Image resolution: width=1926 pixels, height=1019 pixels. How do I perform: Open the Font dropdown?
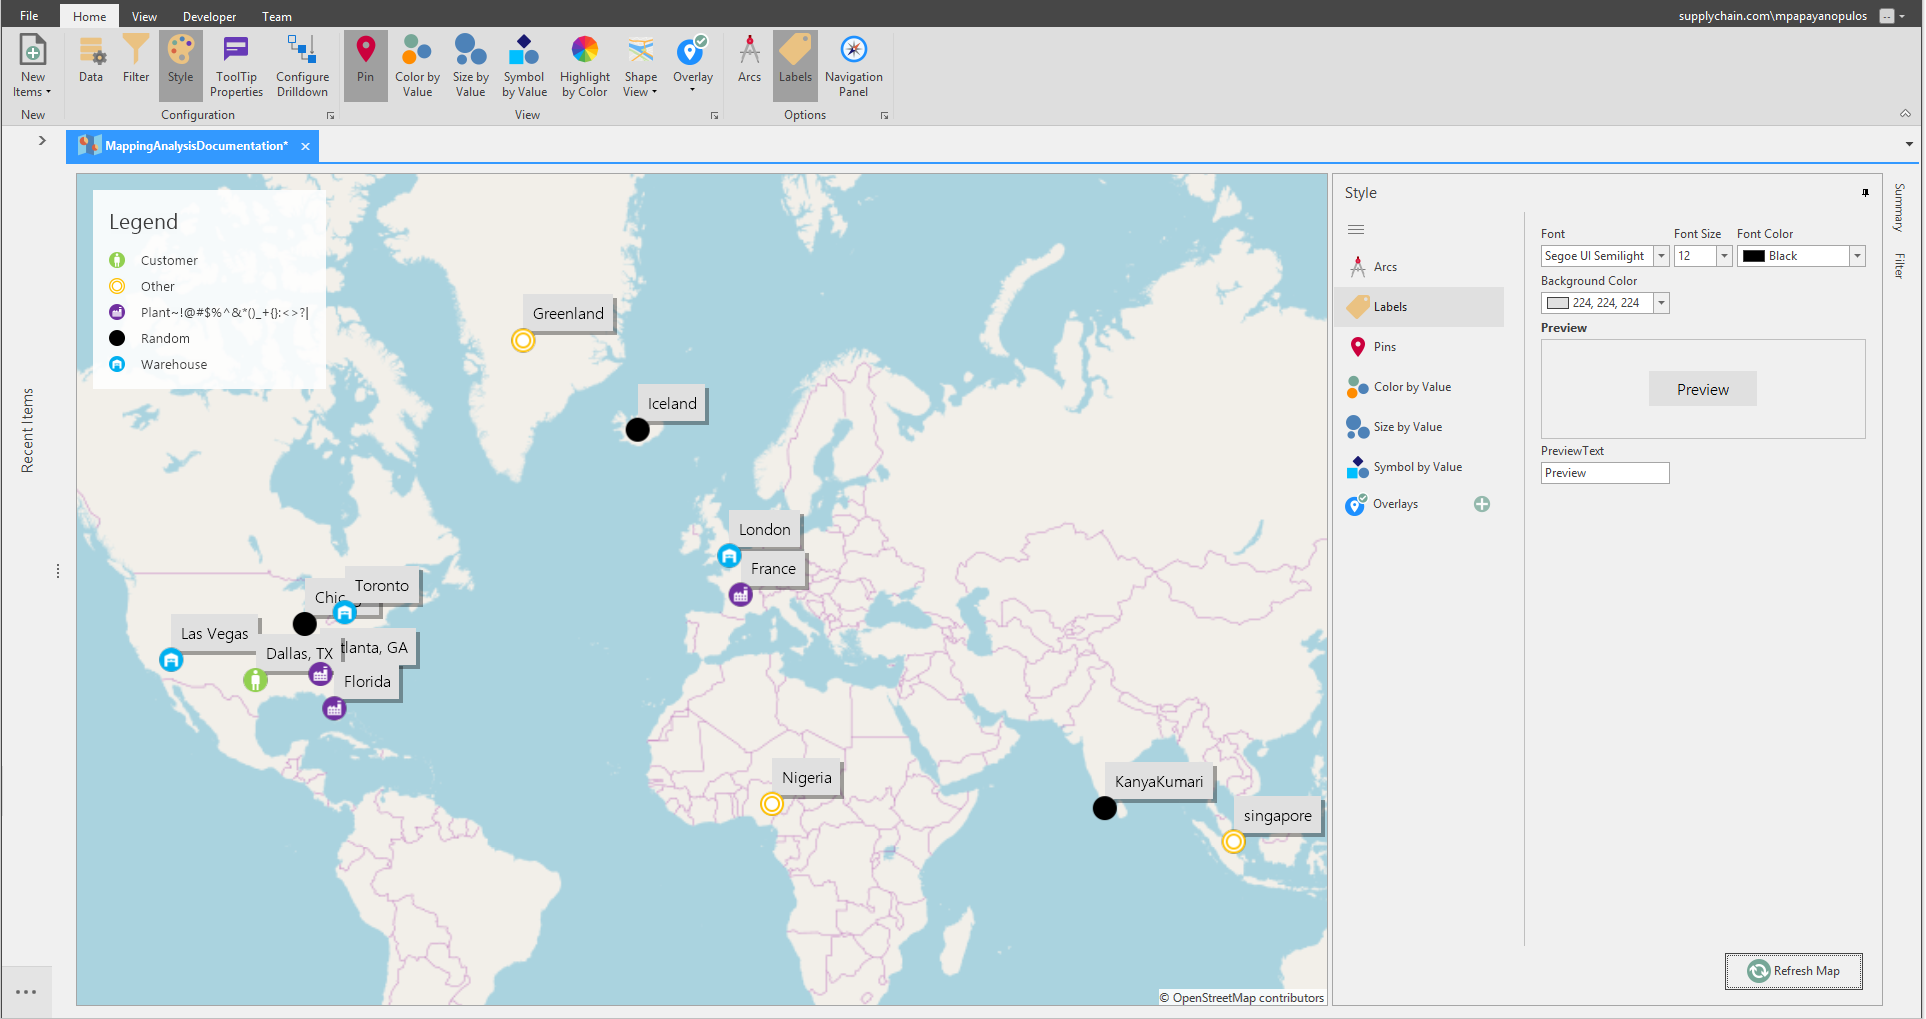click(x=1661, y=256)
